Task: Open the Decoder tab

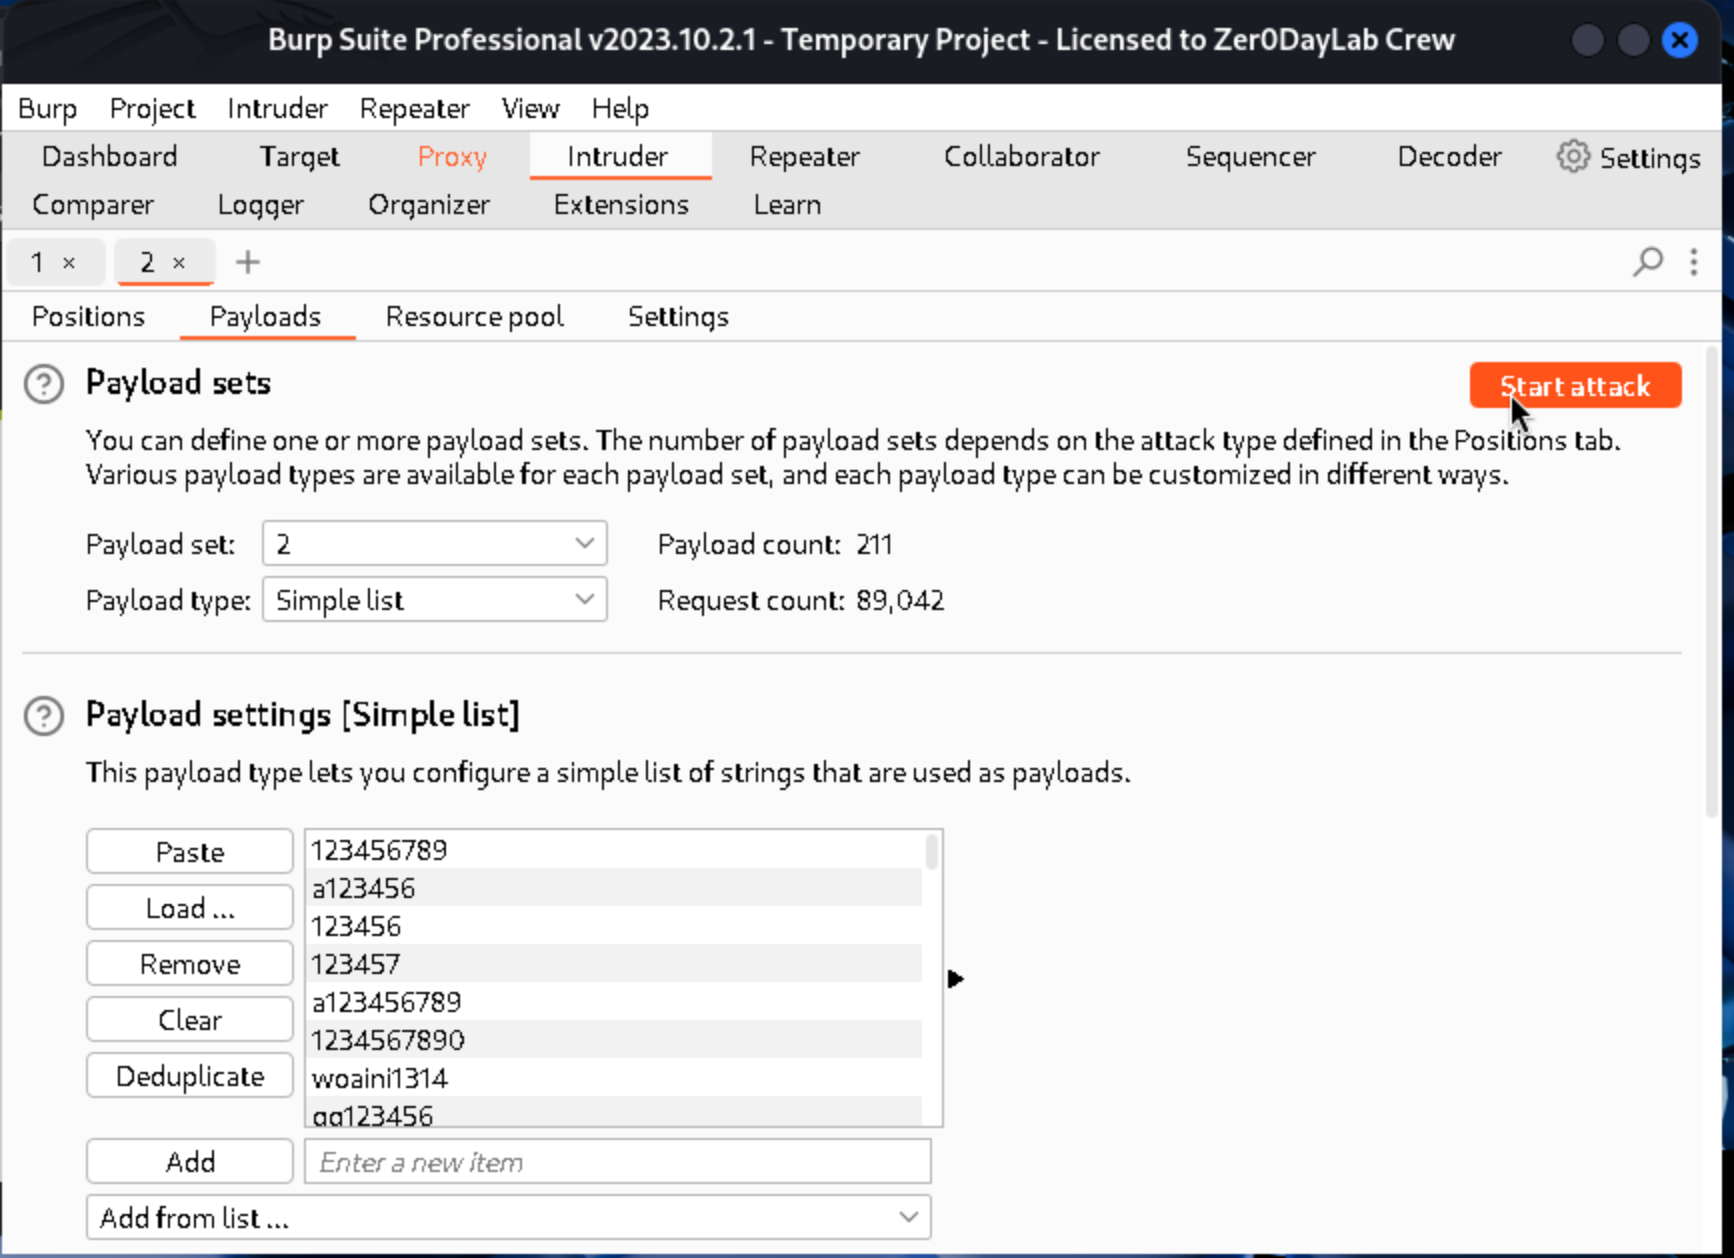Action: 1449,157
